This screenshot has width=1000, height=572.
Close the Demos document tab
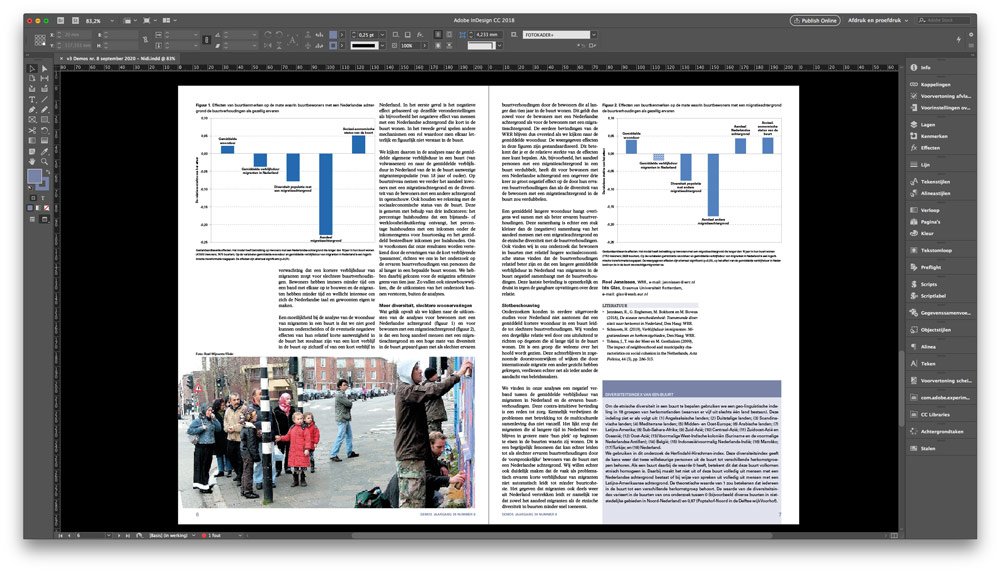pyautogui.click(x=61, y=58)
